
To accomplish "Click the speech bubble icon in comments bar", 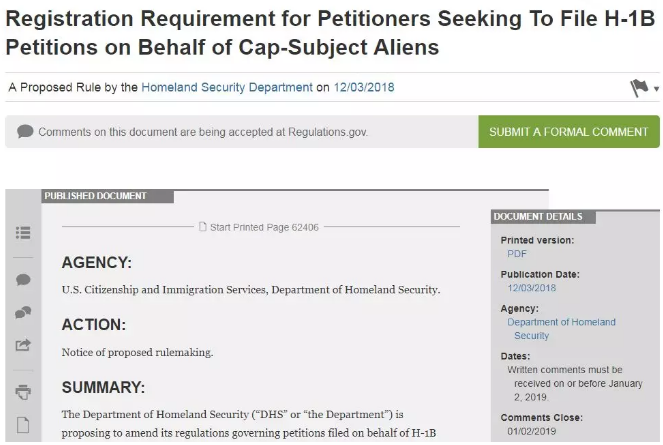I will [x=25, y=132].
